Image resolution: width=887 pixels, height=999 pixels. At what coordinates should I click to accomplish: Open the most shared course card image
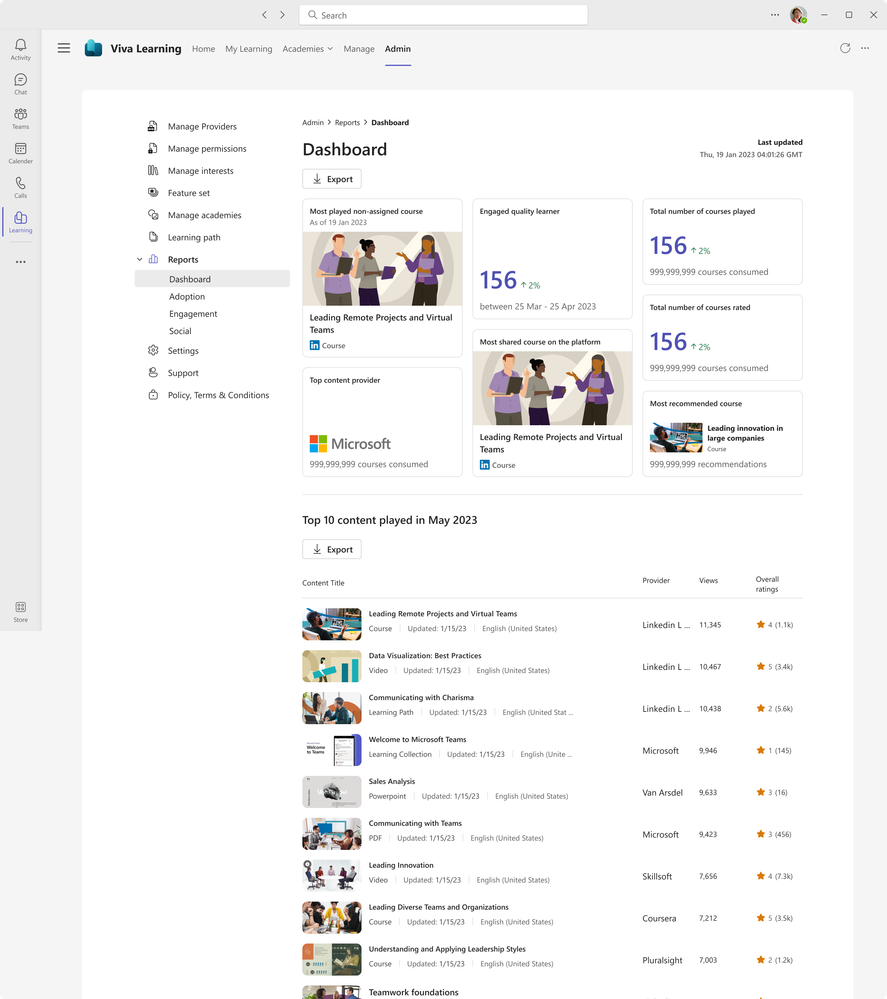(x=552, y=388)
